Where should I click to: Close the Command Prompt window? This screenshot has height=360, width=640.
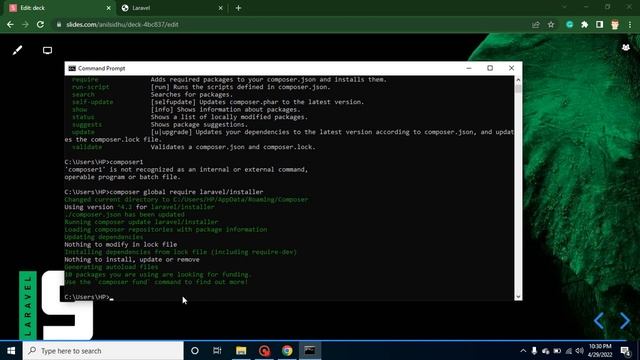[511, 68]
